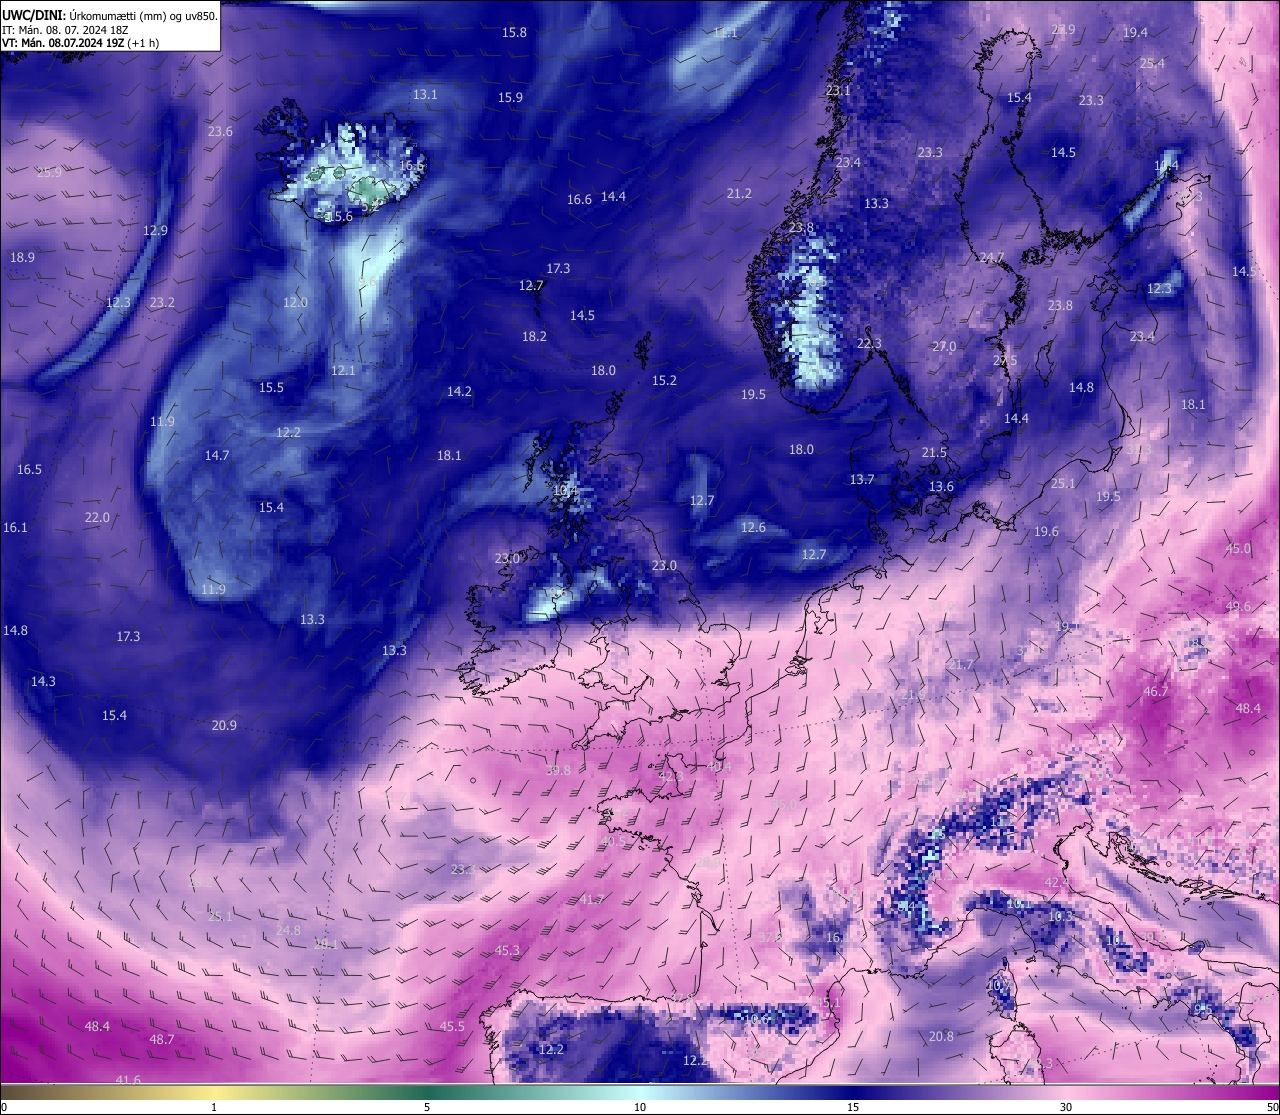The width and height of the screenshot is (1280, 1115).
Task: Click the map value '16.1'
Action: coord(15,528)
